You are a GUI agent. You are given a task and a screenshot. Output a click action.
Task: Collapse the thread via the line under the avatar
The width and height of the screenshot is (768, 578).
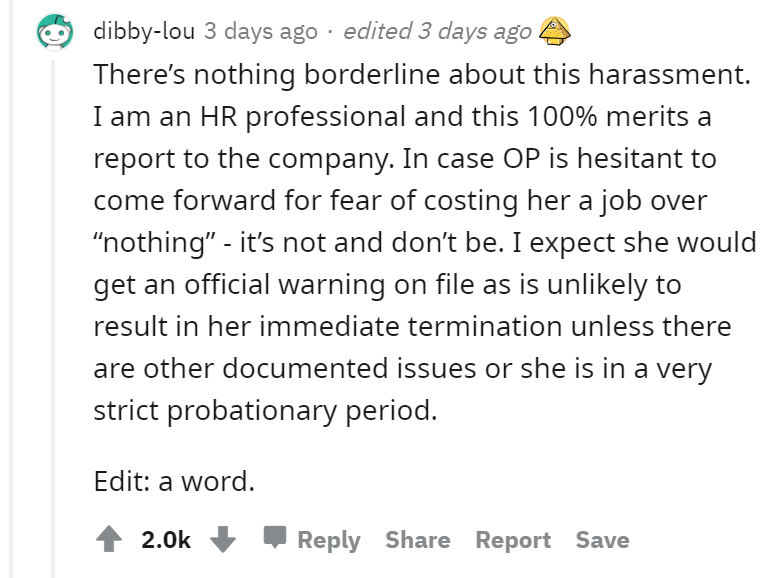[53, 318]
